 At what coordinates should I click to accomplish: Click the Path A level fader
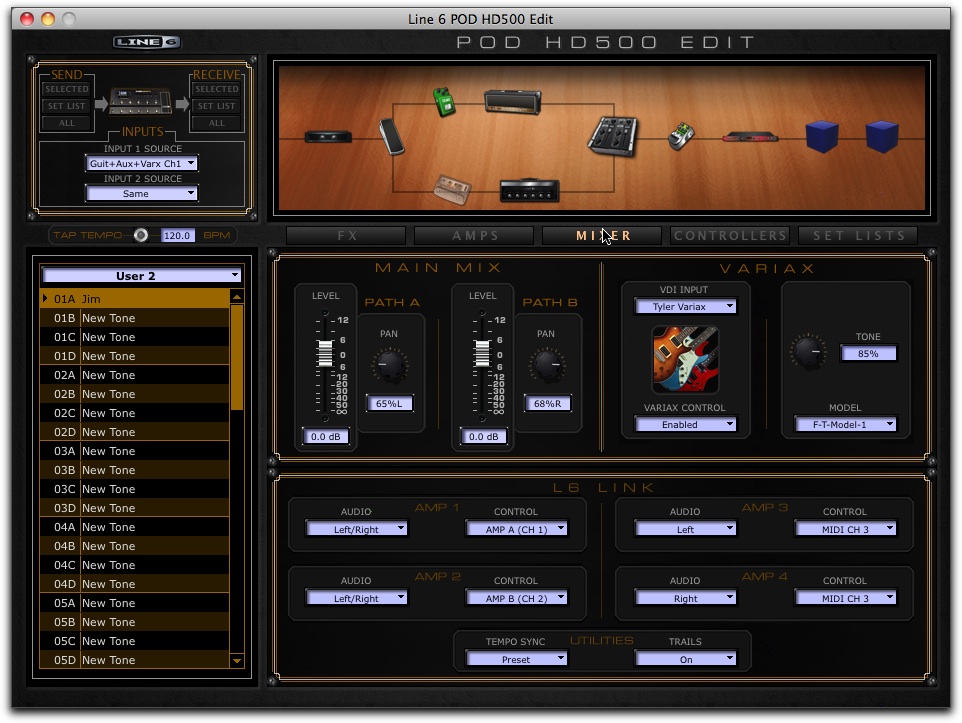pos(325,354)
